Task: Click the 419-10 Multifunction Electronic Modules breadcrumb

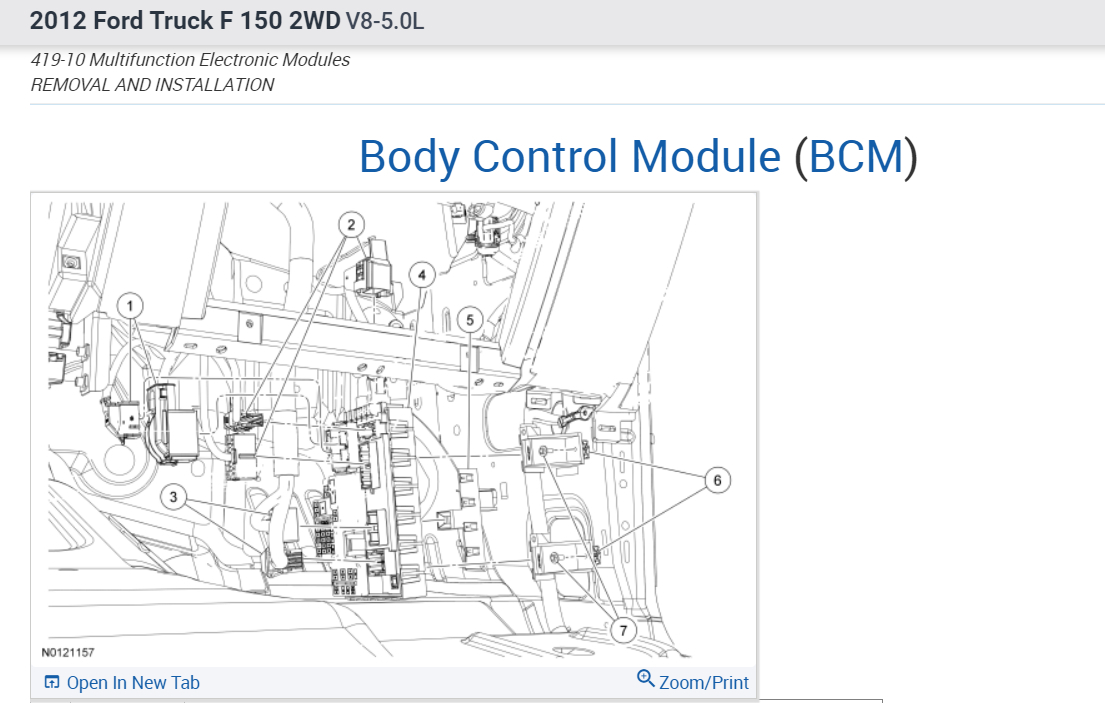Action: pos(190,59)
